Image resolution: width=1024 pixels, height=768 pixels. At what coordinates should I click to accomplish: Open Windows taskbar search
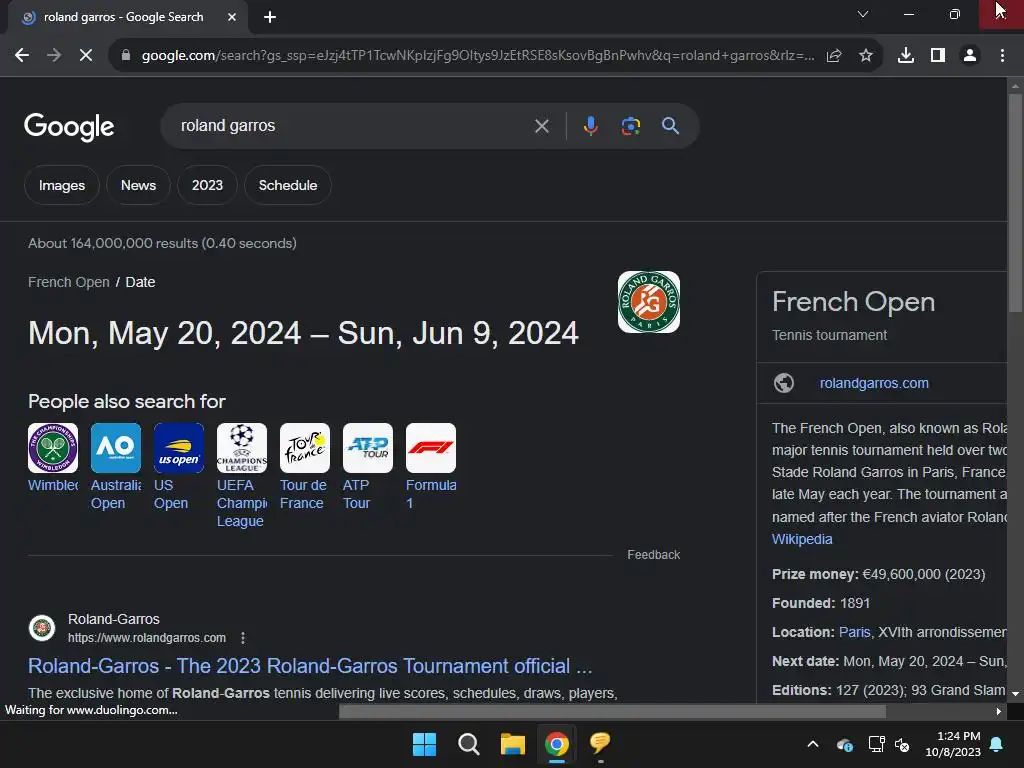pos(468,744)
